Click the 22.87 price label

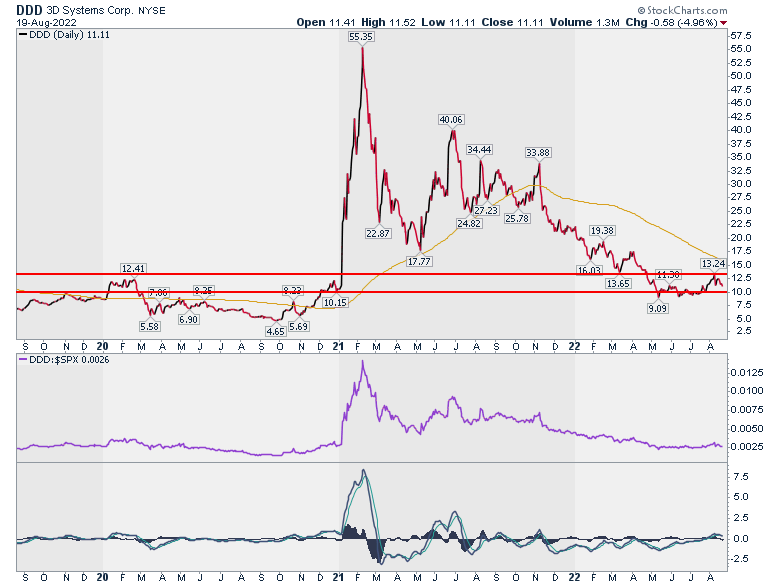click(x=378, y=233)
